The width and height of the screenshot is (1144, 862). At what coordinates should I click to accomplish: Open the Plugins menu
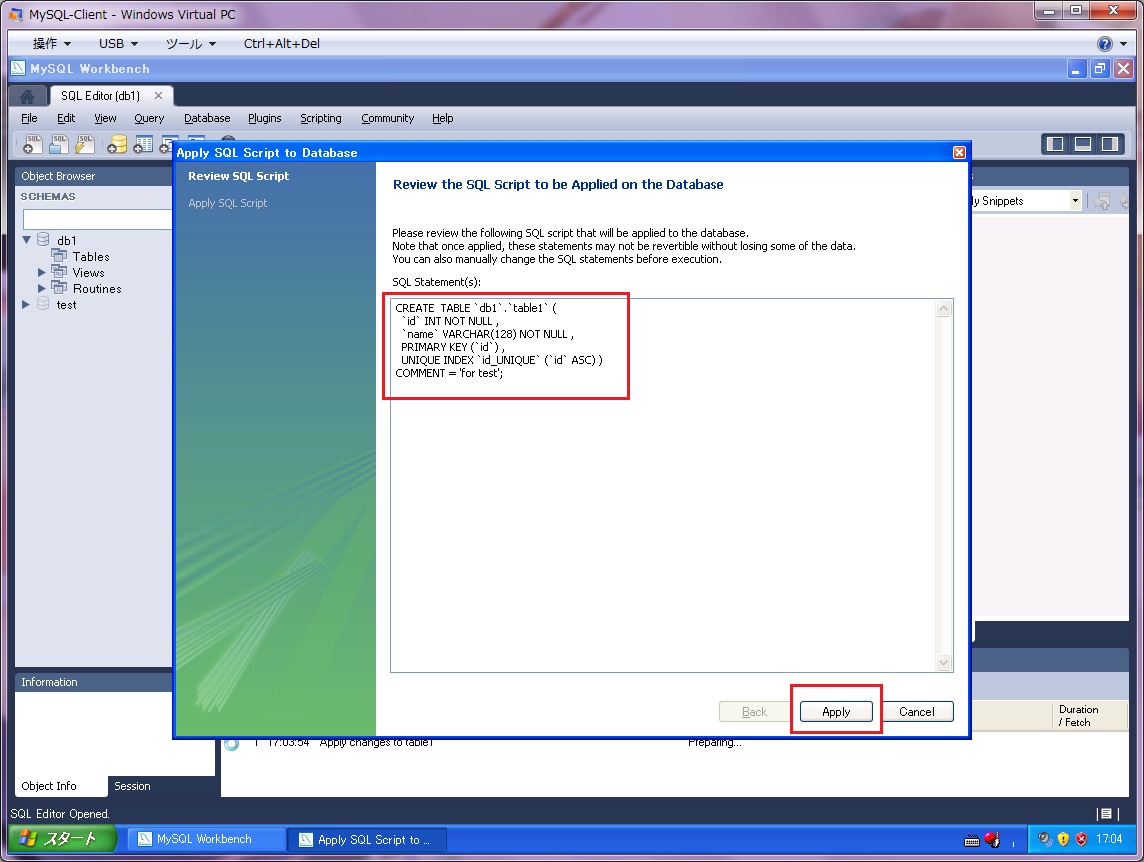point(264,118)
